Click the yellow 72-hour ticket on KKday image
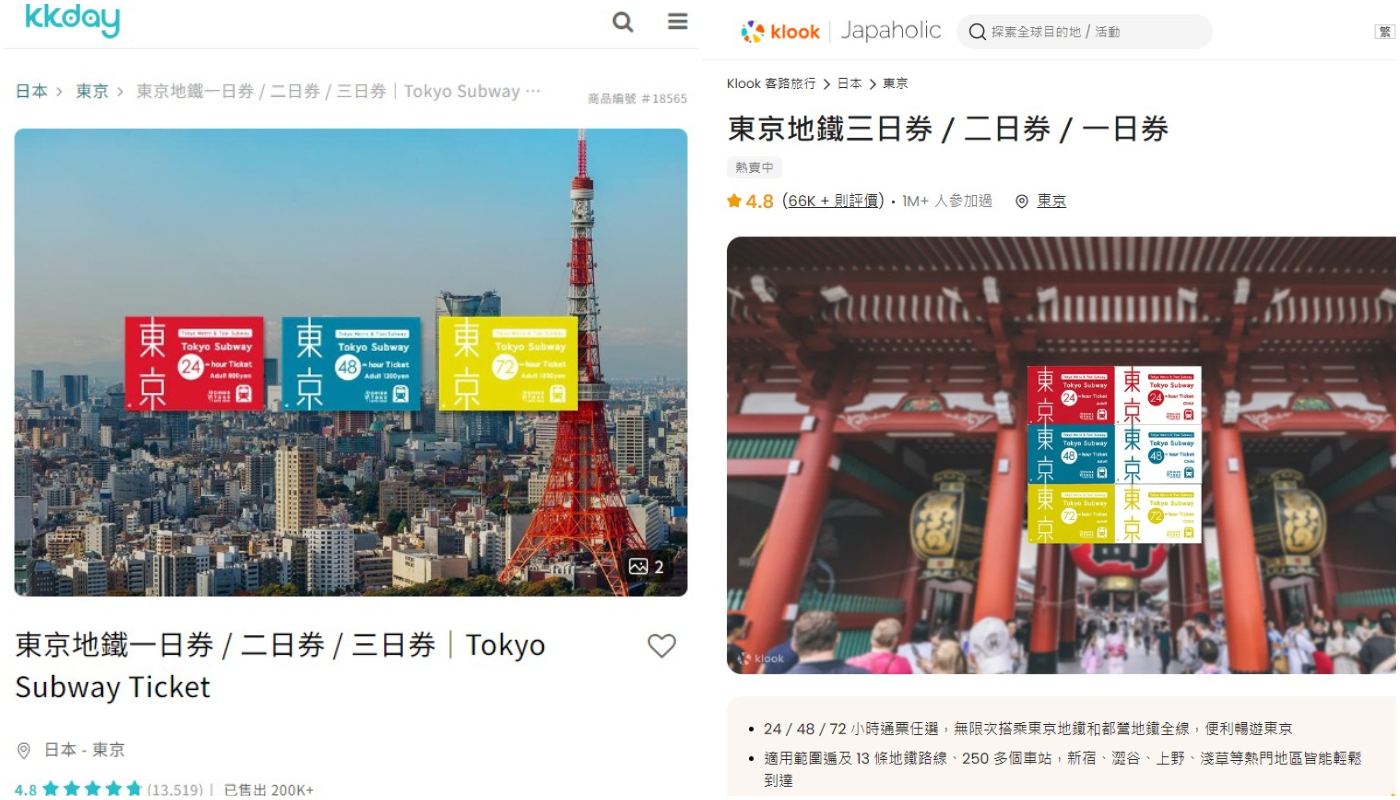 point(508,364)
